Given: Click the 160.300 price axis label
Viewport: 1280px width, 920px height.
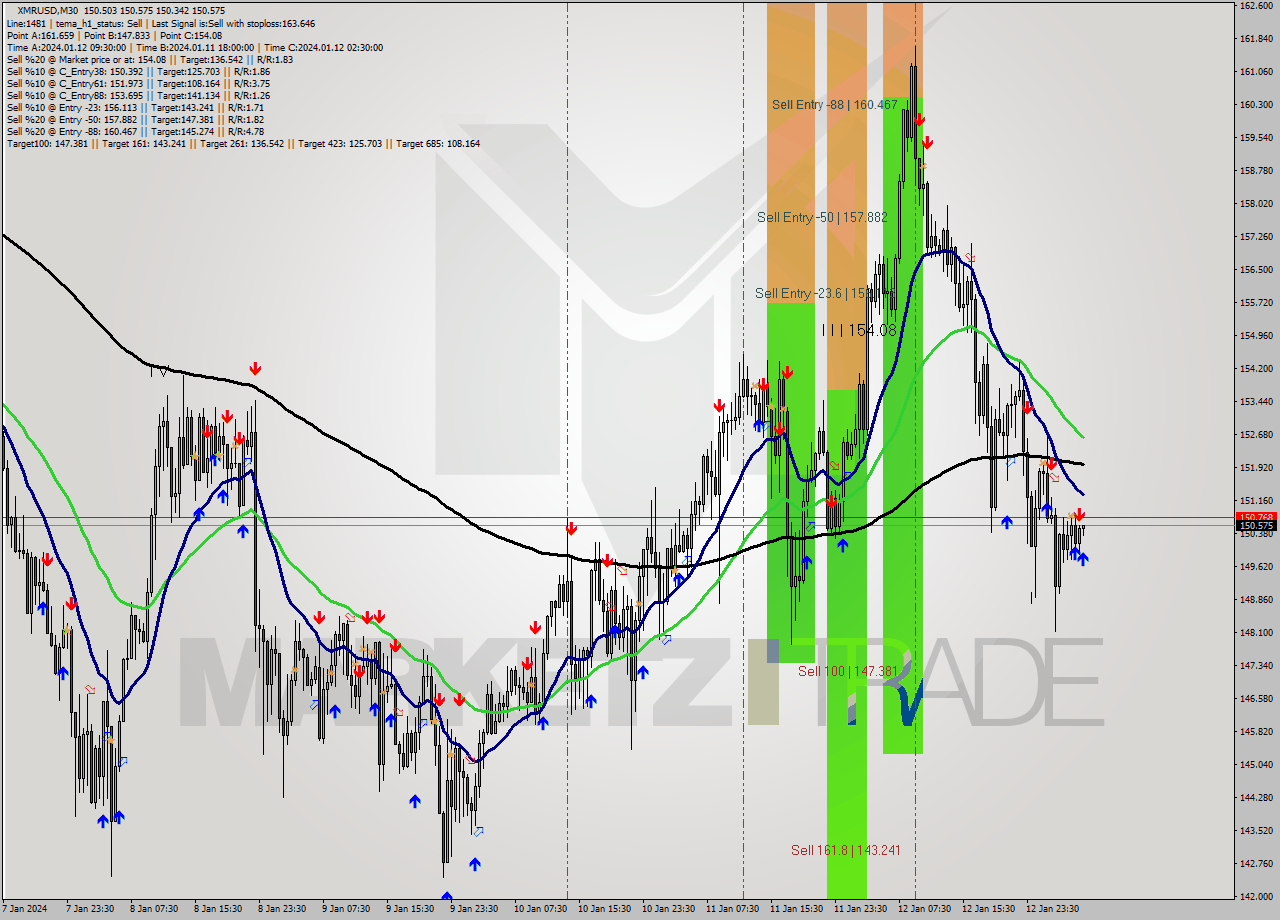Looking at the screenshot, I should point(1256,104).
